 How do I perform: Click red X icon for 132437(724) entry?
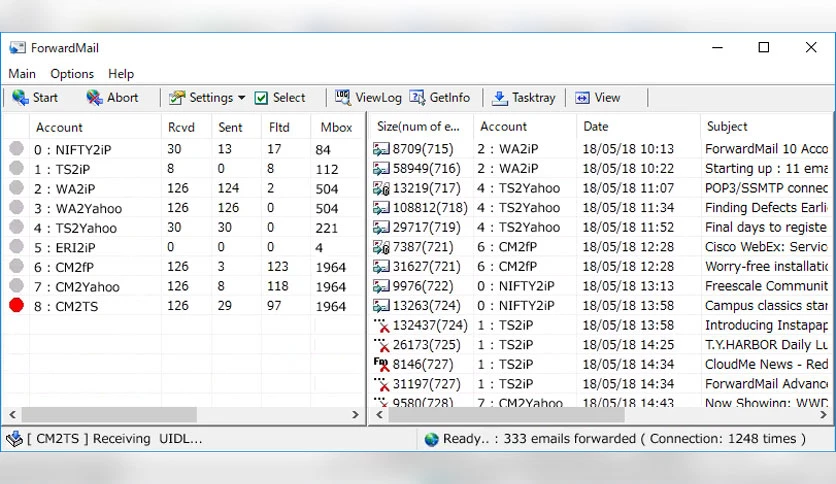[x=382, y=325]
